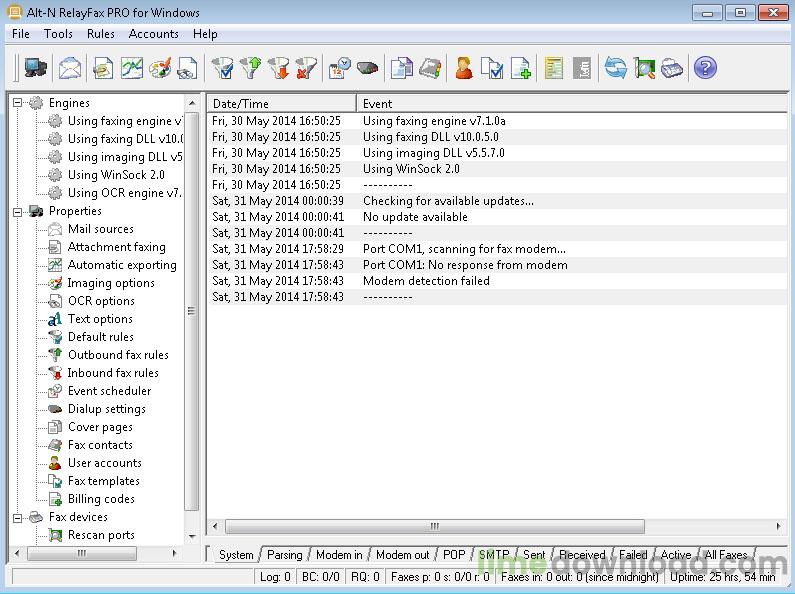This screenshot has height=594, width=795.
Task: Collapse the Engines tree node
Action: 18,103
